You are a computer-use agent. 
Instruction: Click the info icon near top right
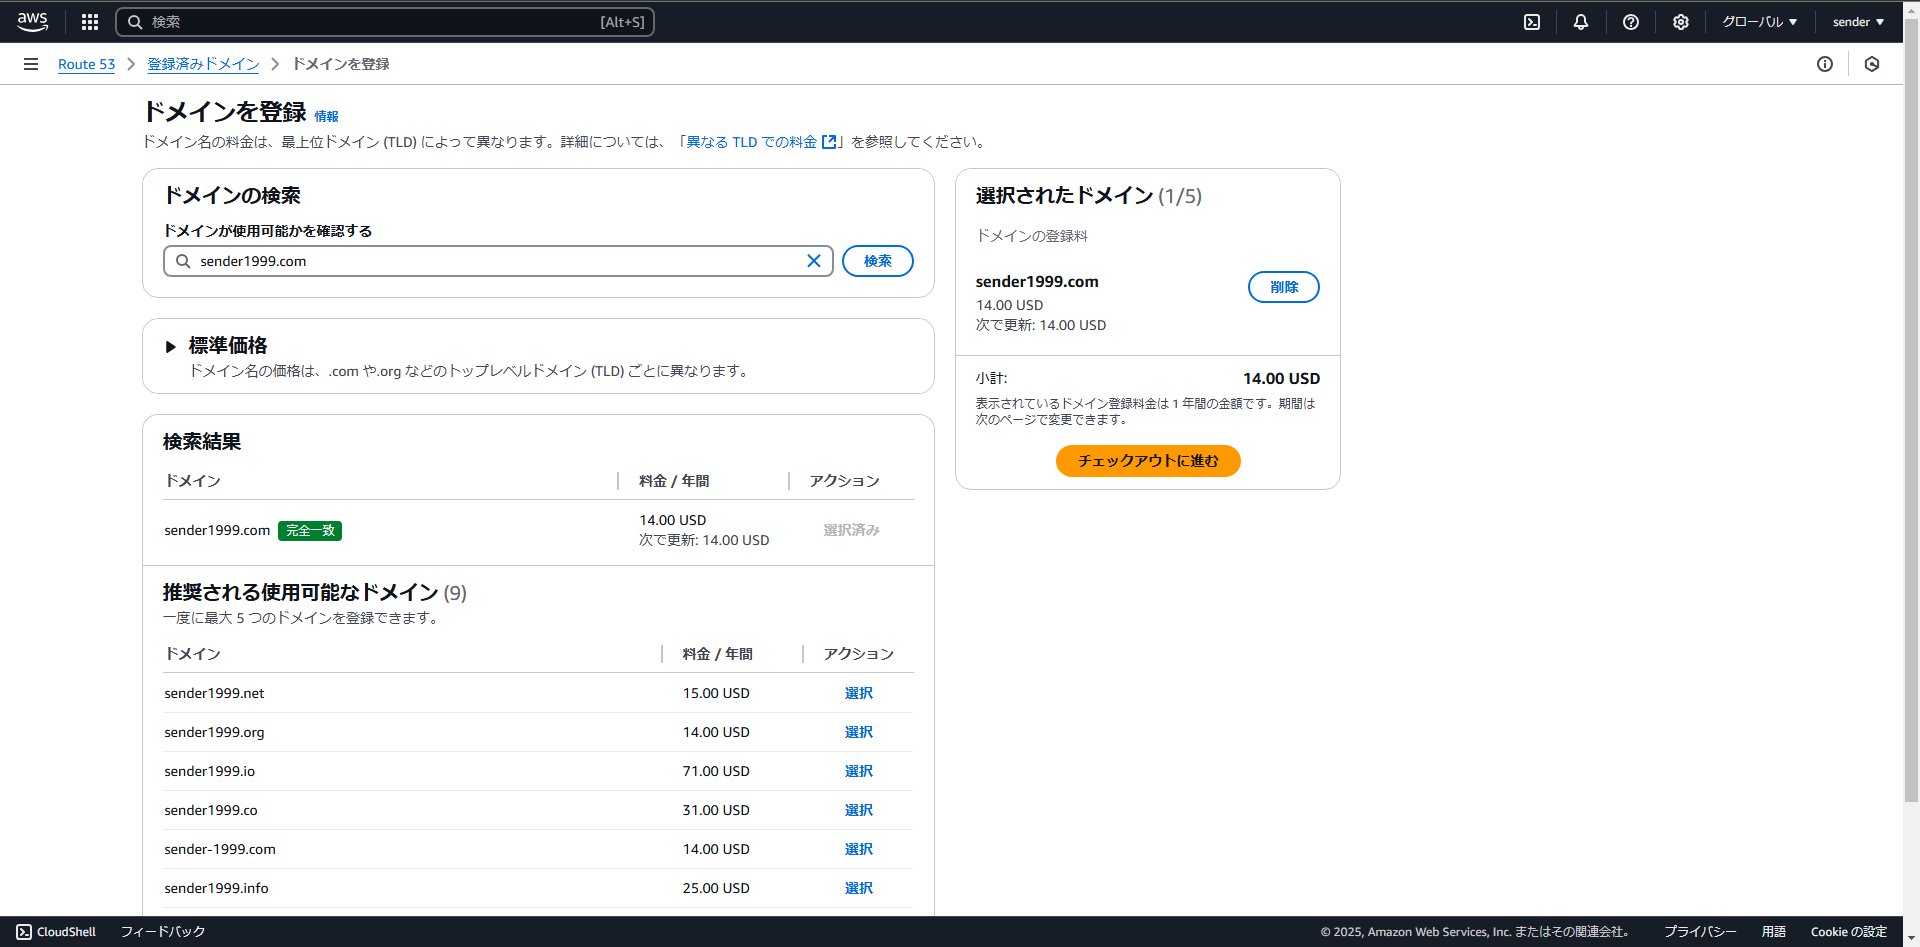click(1825, 64)
